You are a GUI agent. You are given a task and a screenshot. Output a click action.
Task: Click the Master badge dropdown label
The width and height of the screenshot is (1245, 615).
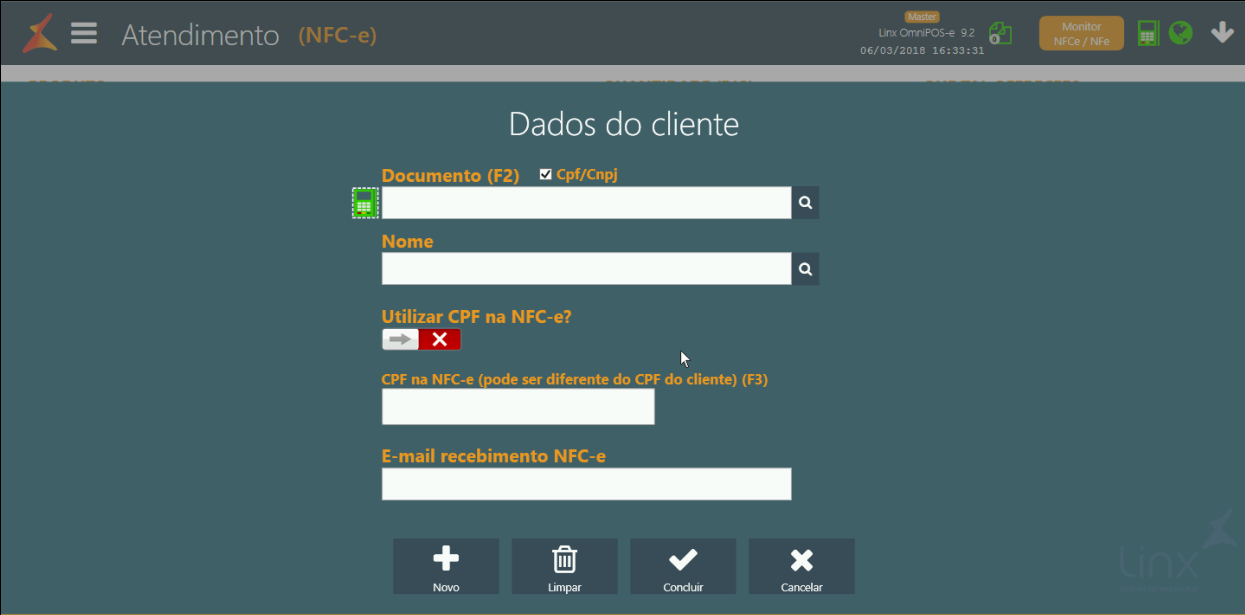[922, 16]
